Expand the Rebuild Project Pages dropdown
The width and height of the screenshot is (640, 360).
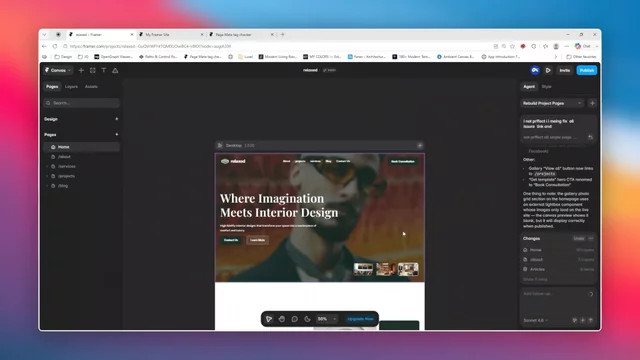tap(552, 103)
